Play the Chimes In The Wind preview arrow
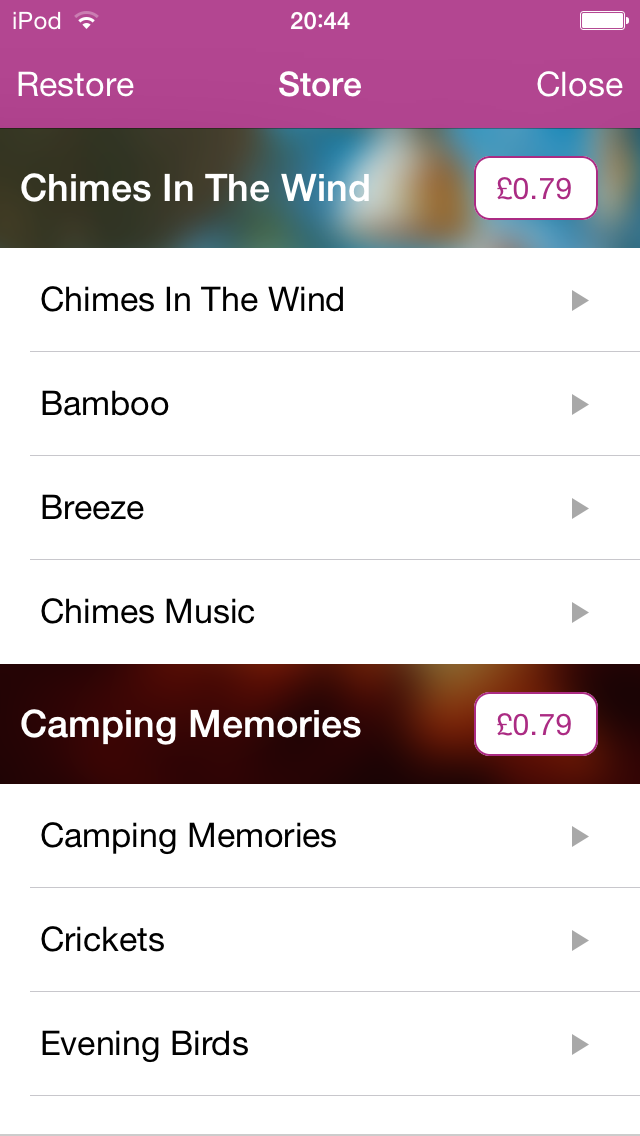Screen dimensions: 640x1136 point(579,300)
